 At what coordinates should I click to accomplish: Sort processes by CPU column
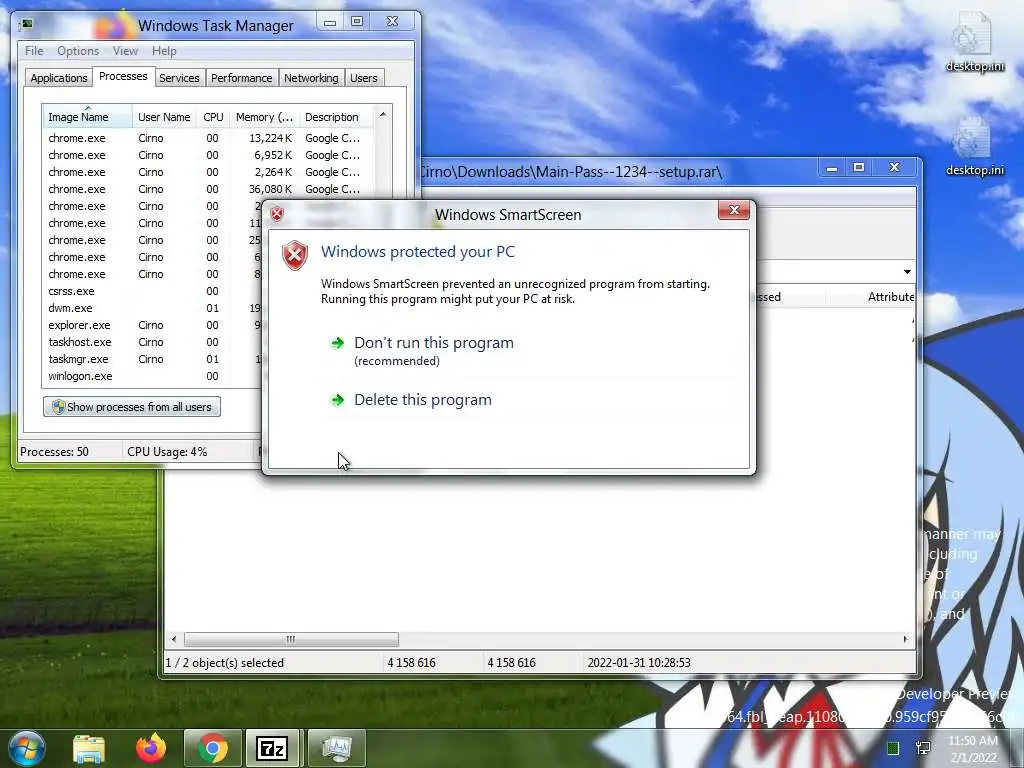click(213, 117)
